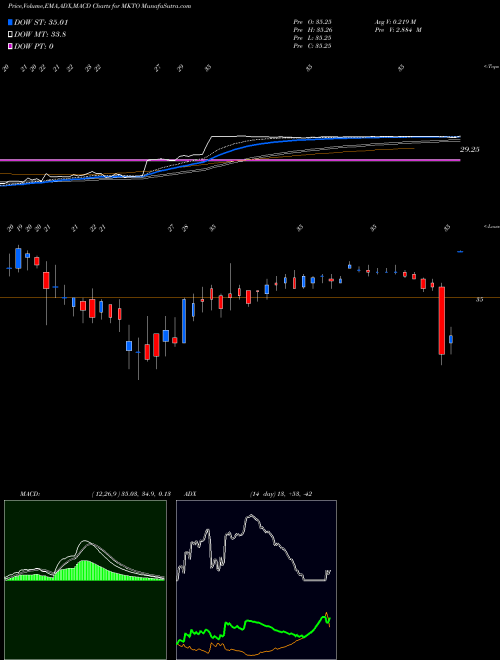
Task: Click the 29.25 price label on EMA chart
Action: (470, 149)
